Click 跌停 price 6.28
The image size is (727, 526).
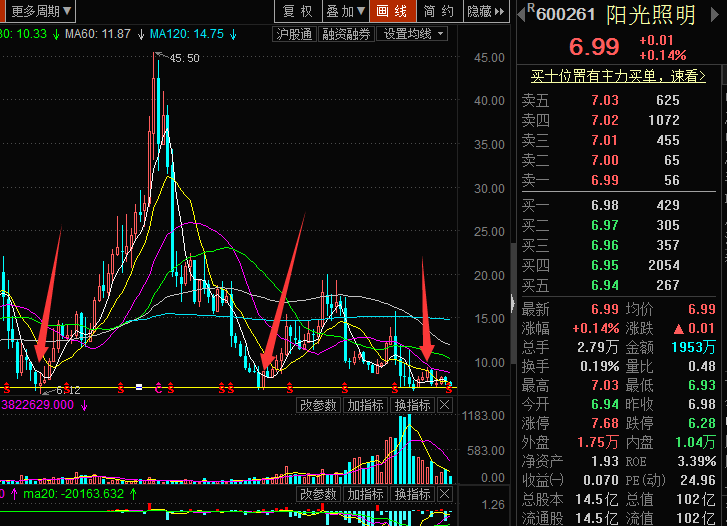[702, 423]
